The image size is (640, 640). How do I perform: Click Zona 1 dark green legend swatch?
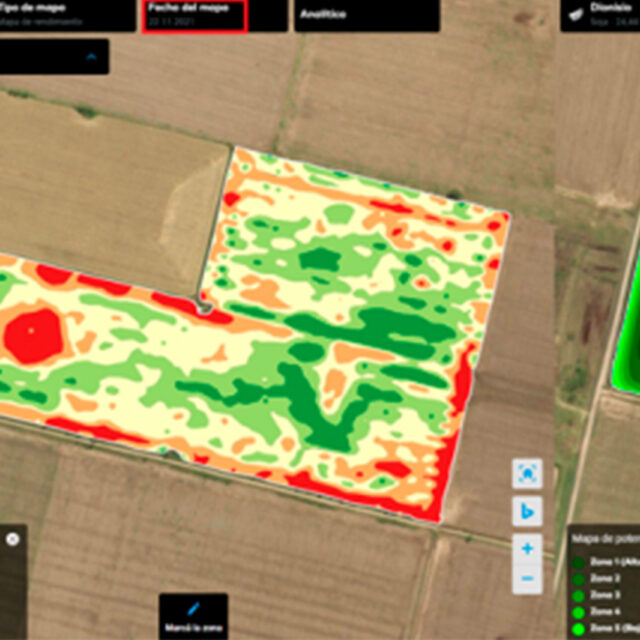578,562
